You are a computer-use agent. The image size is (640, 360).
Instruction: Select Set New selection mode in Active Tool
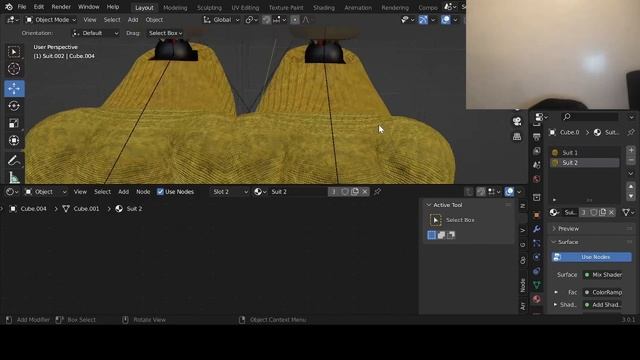(x=431, y=235)
